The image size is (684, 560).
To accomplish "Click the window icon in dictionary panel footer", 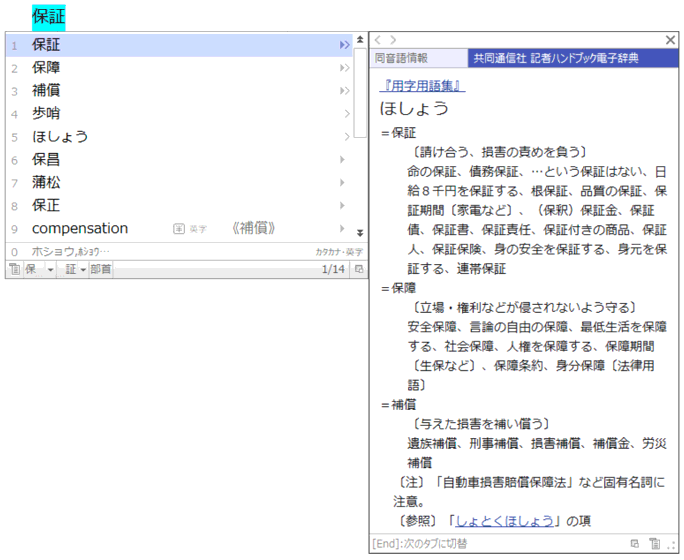I will [634, 543].
